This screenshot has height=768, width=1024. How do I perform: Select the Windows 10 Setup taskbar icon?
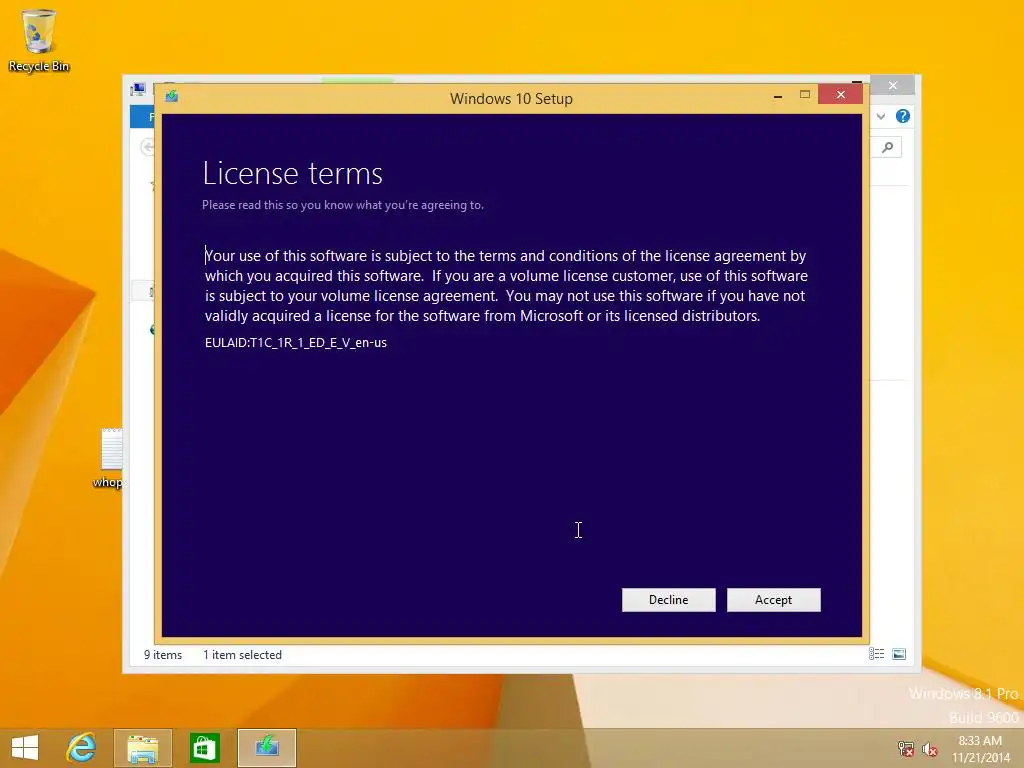click(x=266, y=748)
